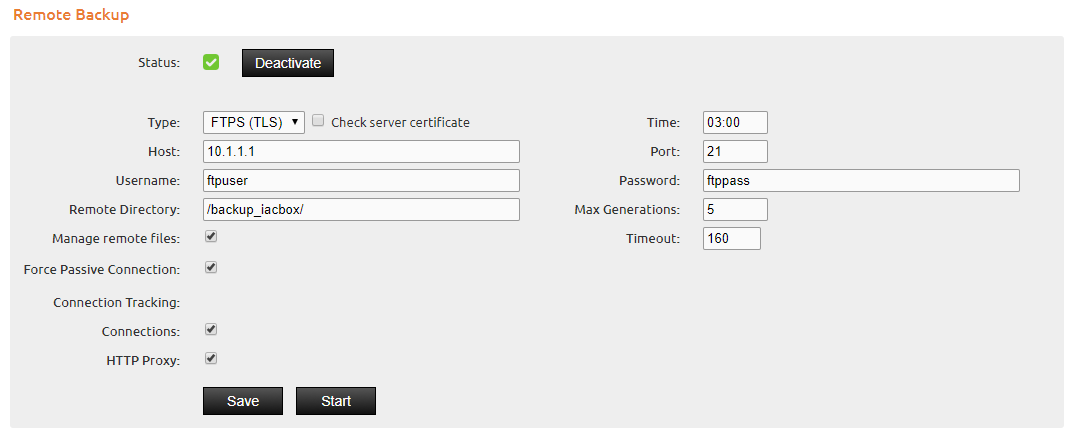Start the remote backup now
This screenshot has width=1074, height=438.
pyautogui.click(x=336, y=401)
